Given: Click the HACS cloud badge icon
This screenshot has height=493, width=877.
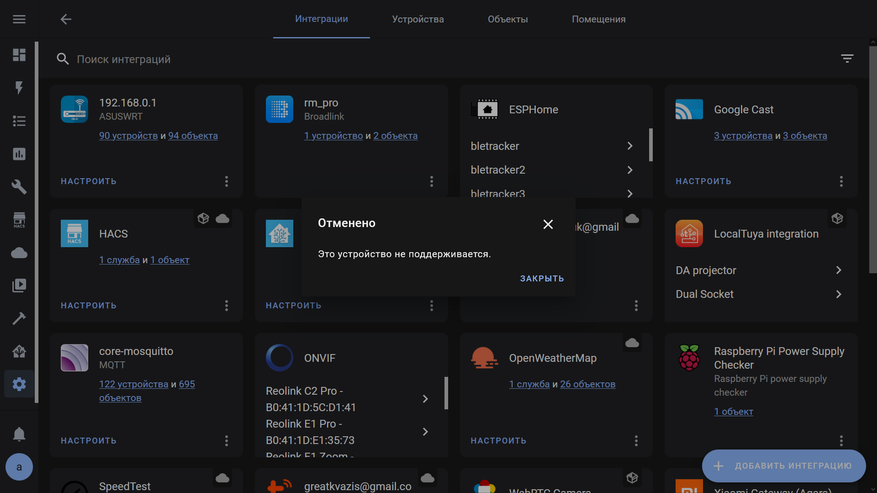Looking at the screenshot, I should point(223,219).
